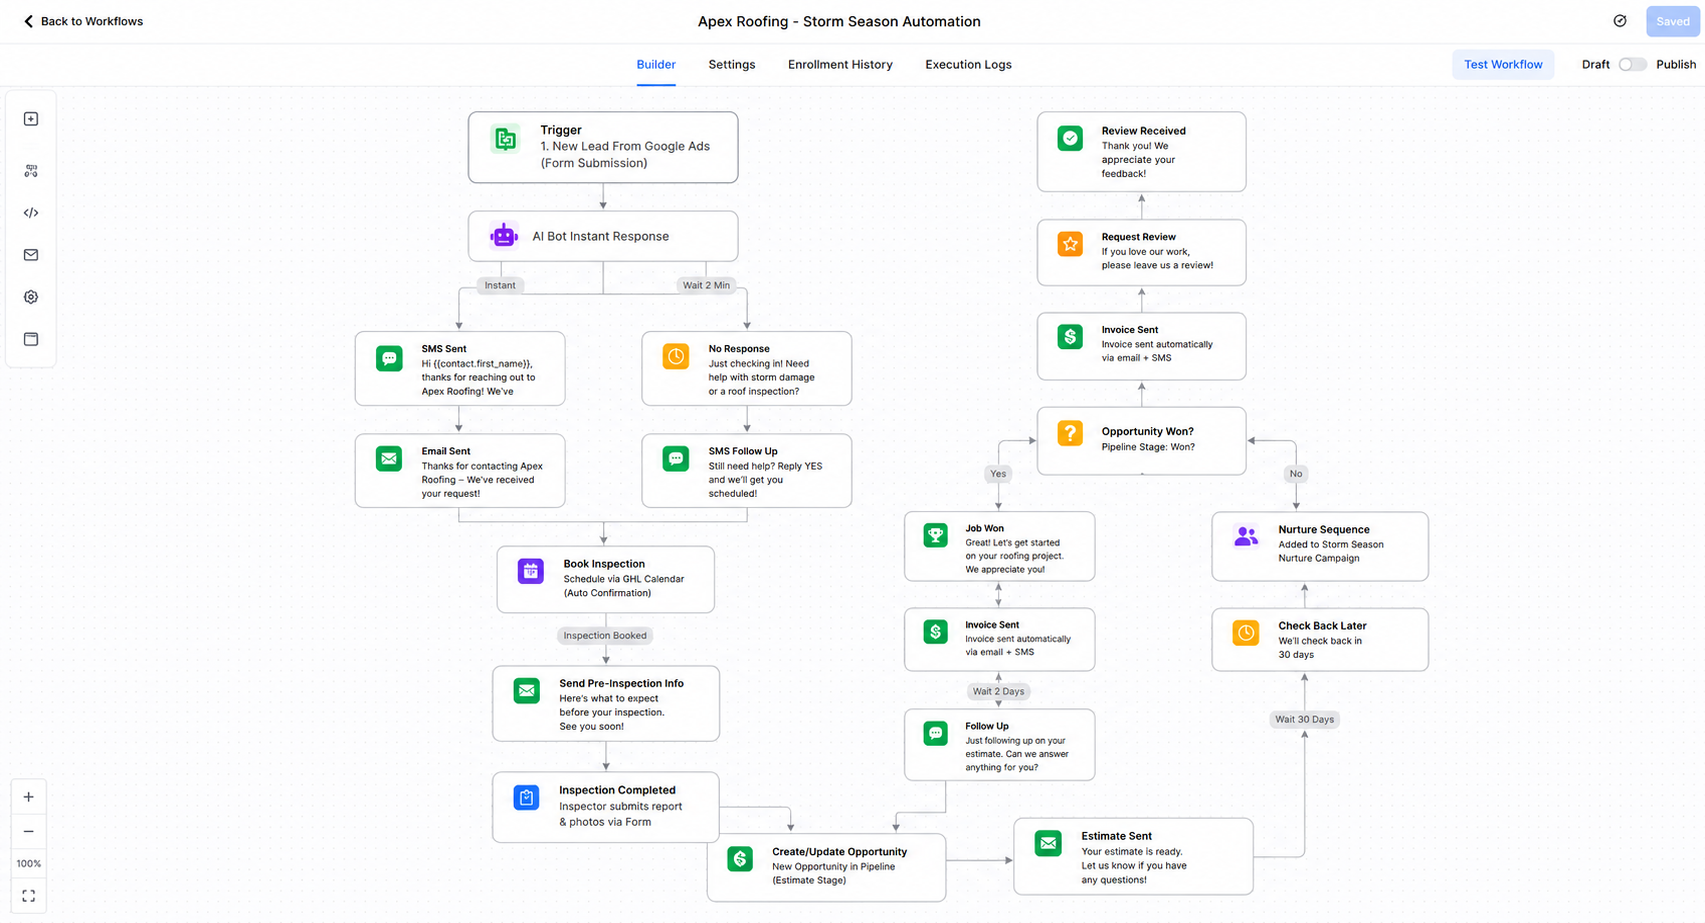Select the Create/Update Opportunity title
The image size is (1705, 923).
(839, 852)
